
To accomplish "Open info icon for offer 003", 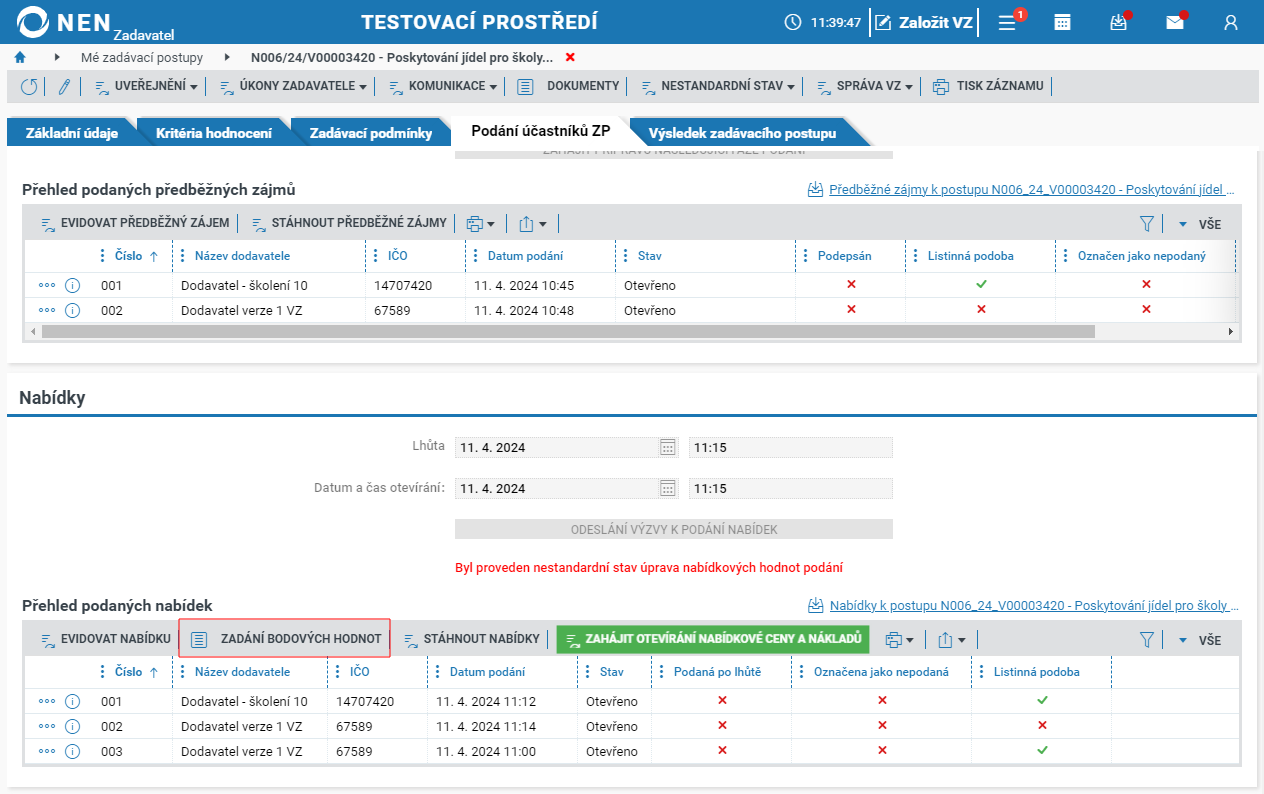I will click(72, 751).
